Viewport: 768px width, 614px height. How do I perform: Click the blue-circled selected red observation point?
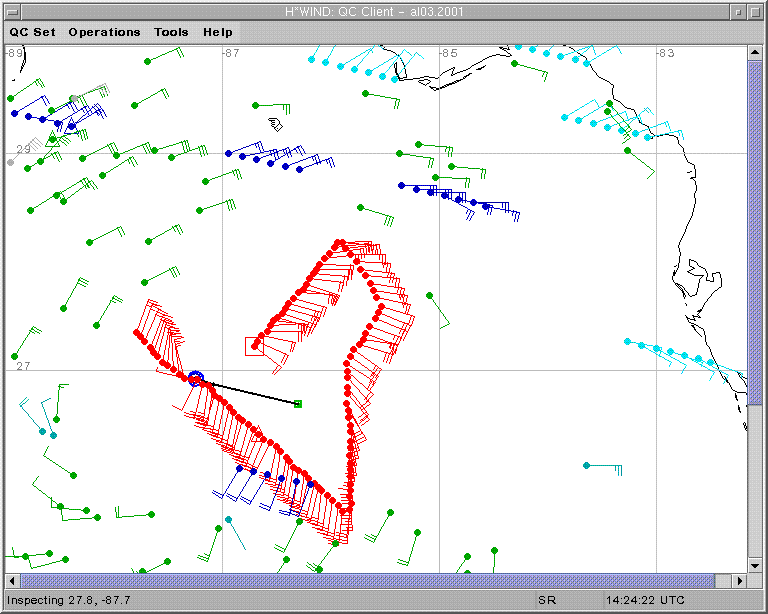coord(196,378)
